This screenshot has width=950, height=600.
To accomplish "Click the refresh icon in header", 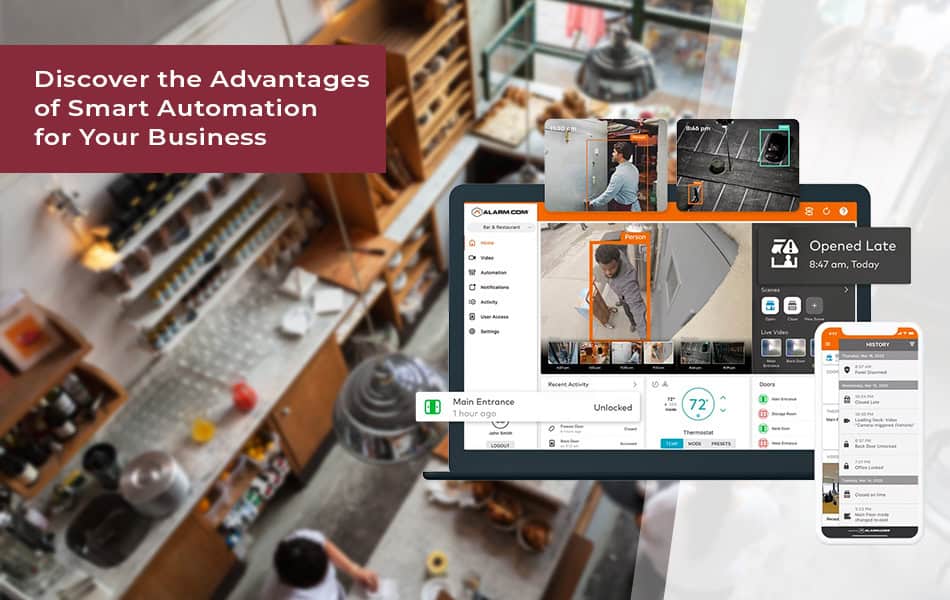I will 826,211.
